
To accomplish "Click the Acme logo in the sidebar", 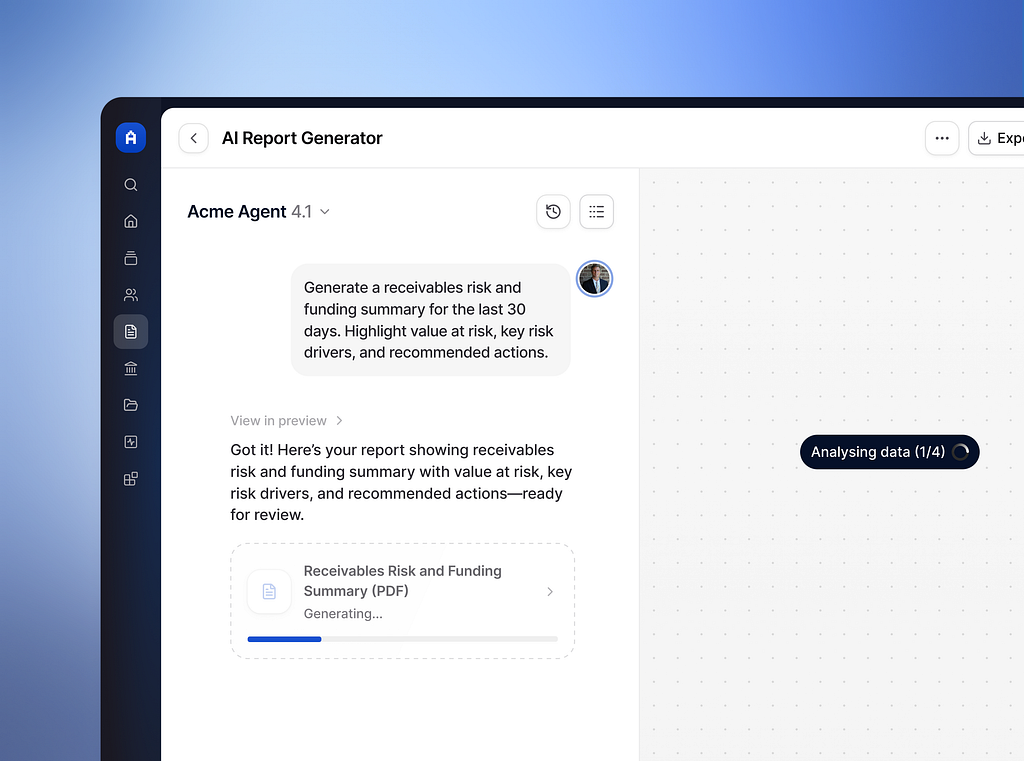I will [130, 137].
